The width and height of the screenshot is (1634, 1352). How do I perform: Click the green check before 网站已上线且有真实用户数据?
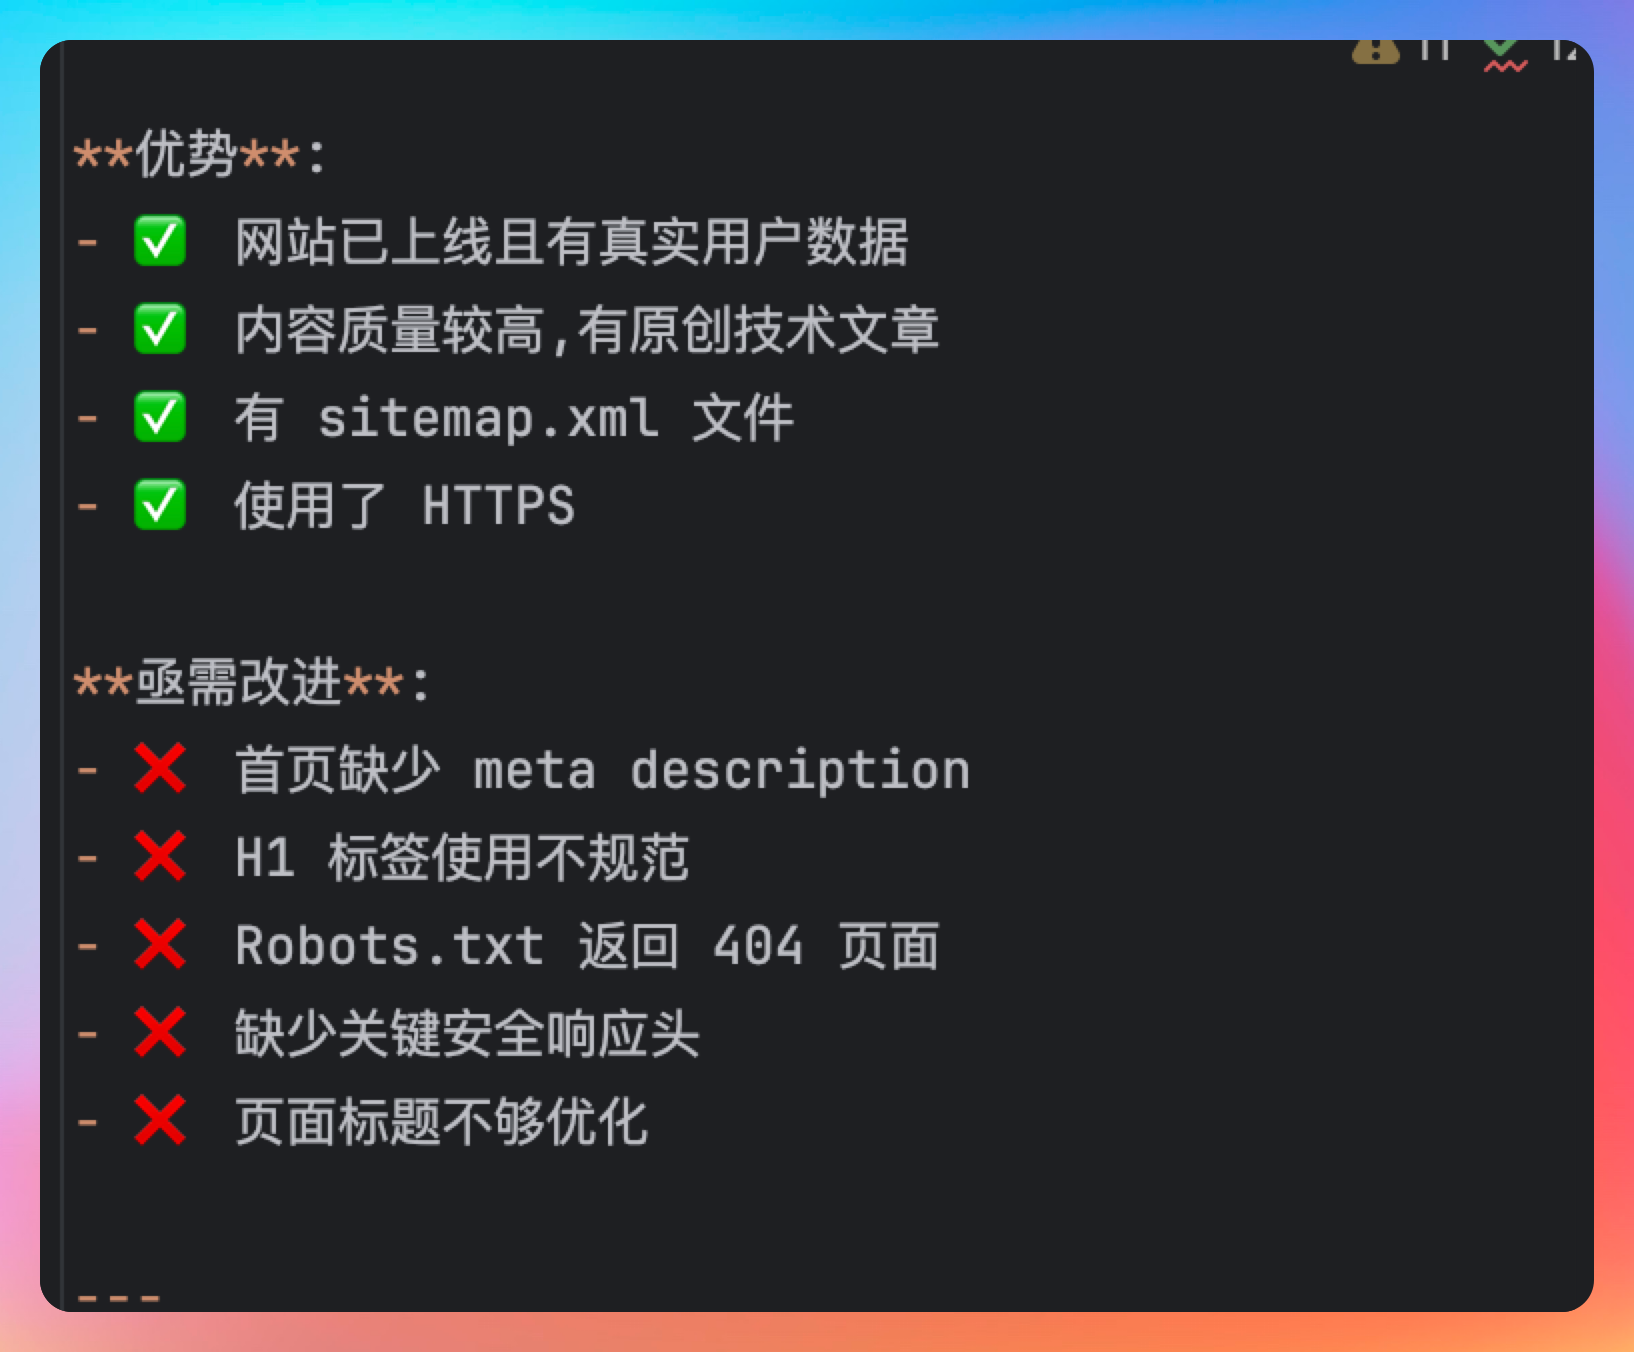coord(160,241)
